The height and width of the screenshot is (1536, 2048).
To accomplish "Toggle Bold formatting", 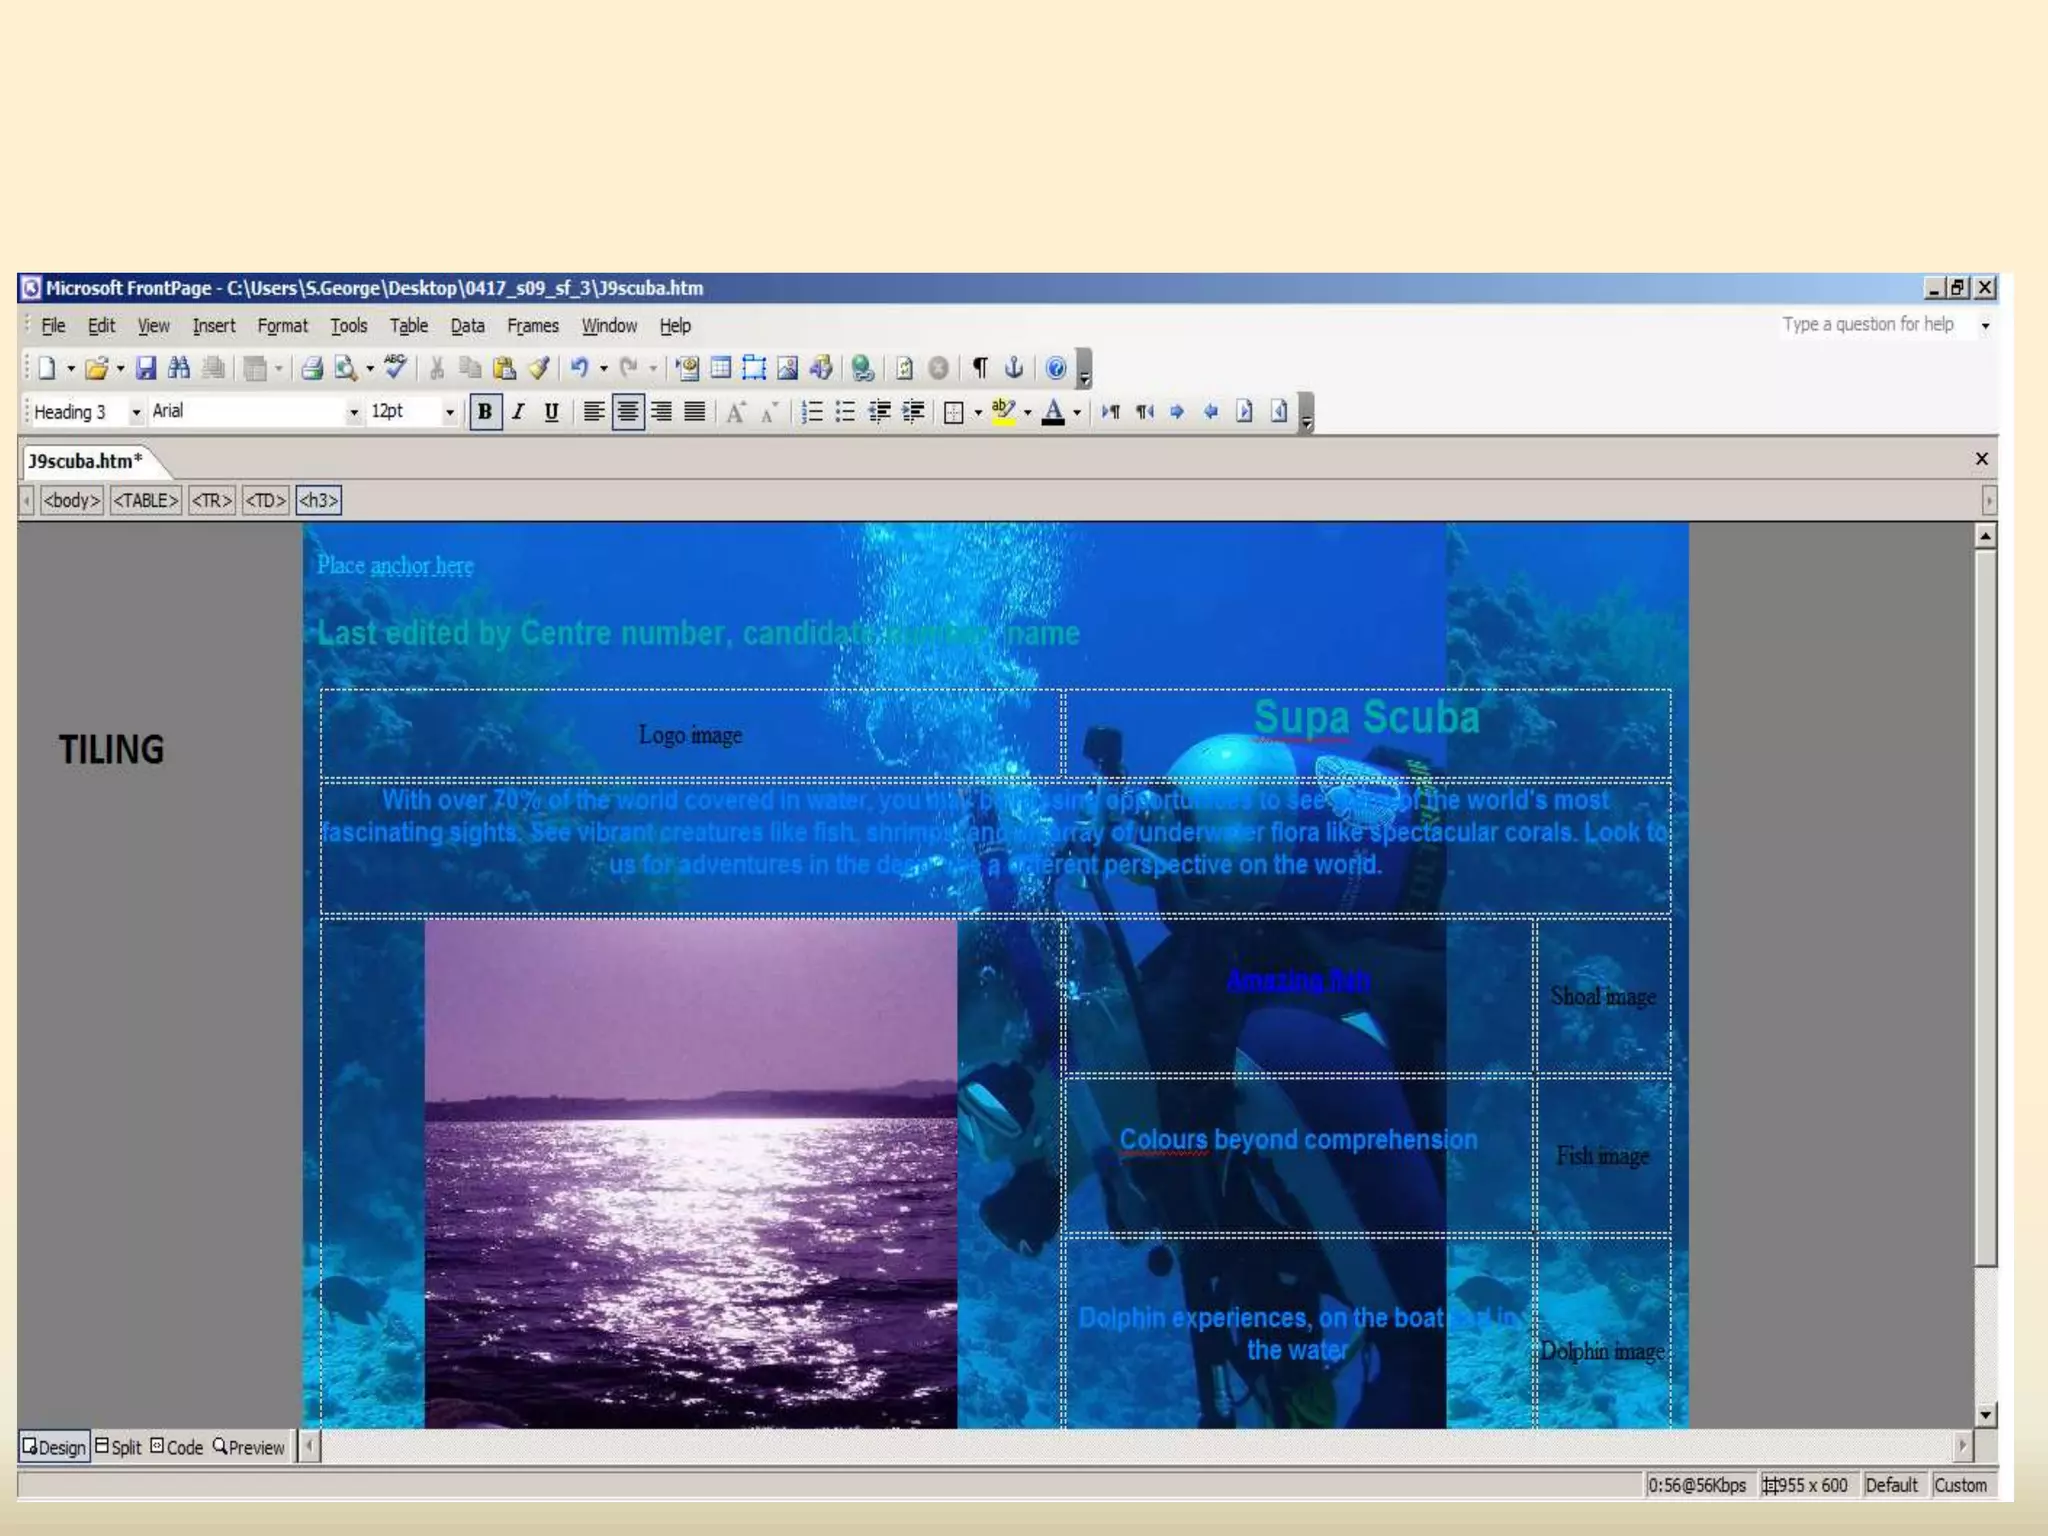I will click(x=485, y=412).
